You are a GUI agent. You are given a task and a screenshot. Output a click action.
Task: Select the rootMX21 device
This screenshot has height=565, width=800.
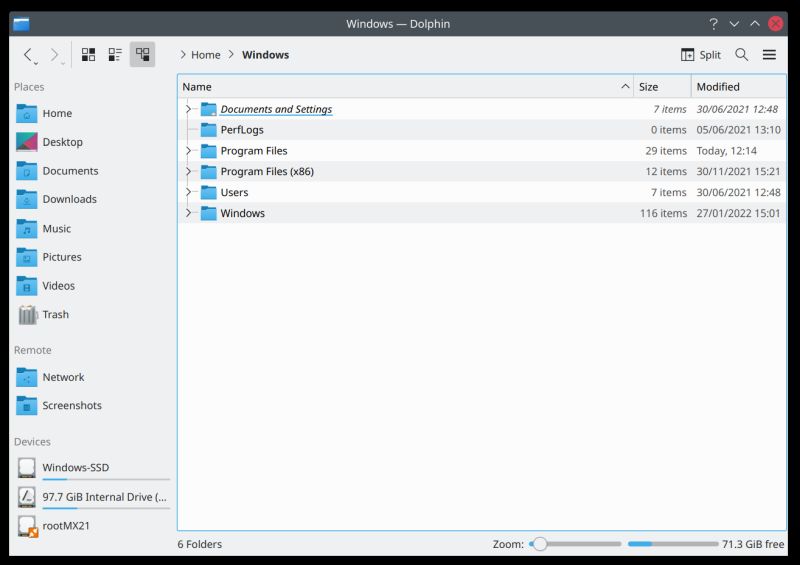(x=66, y=525)
